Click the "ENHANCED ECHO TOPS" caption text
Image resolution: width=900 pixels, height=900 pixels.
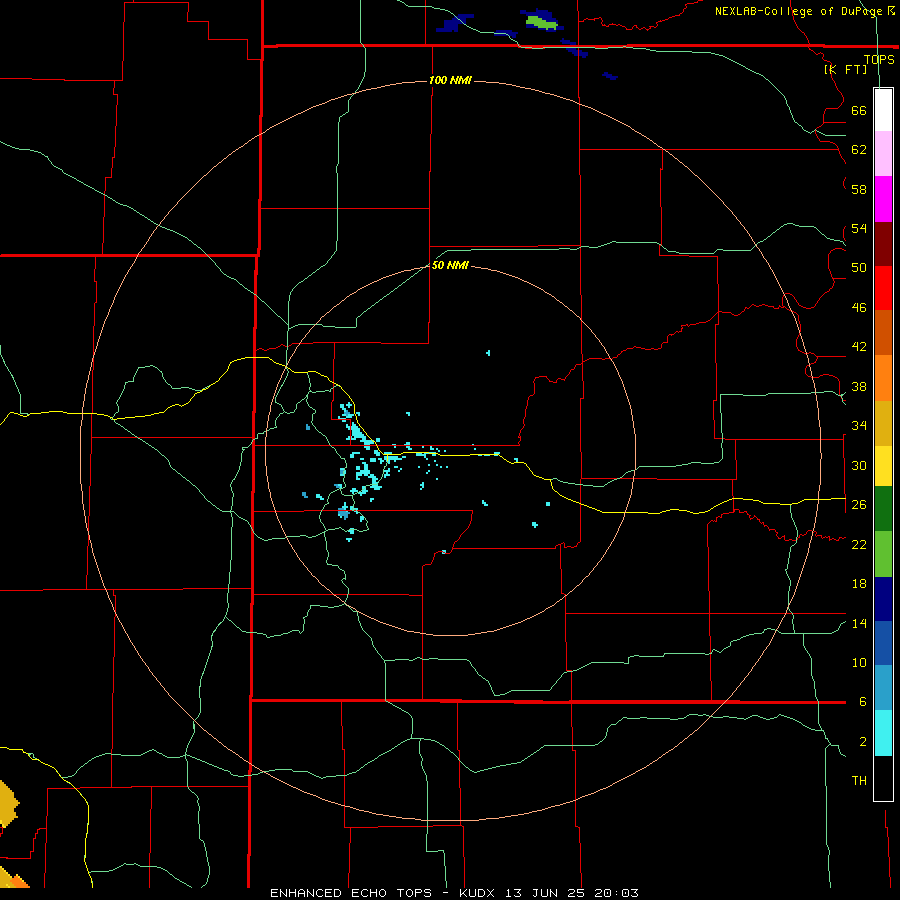(x=351, y=893)
